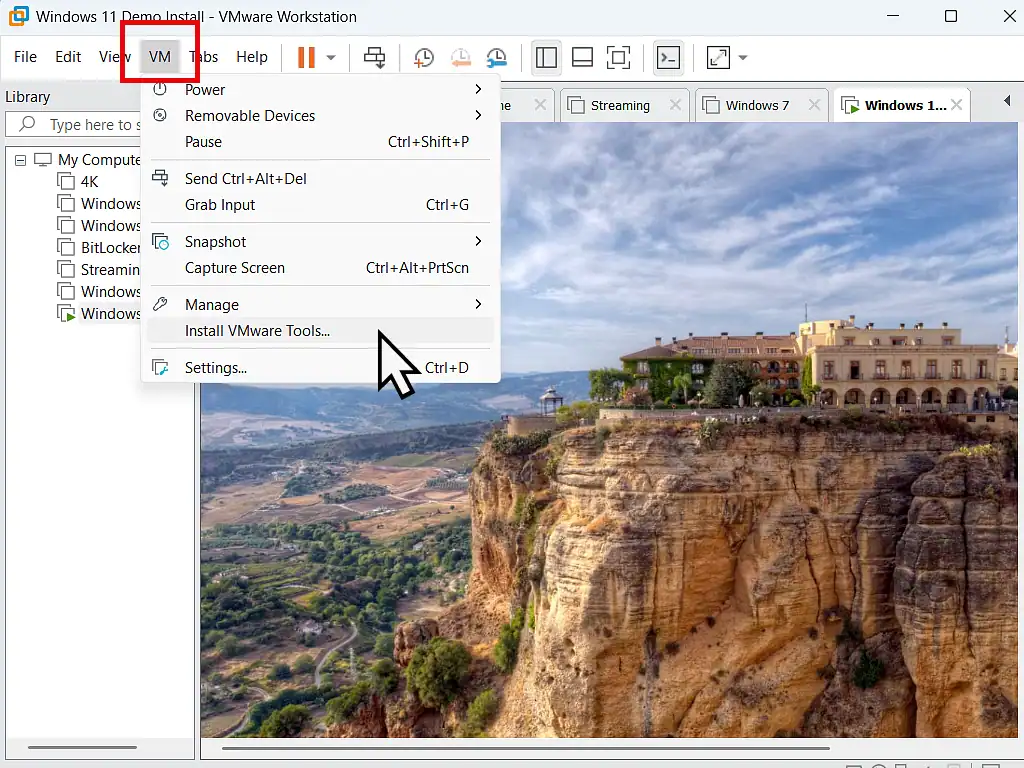Select the Take Snapshot toolbar icon
The width and height of the screenshot is (1024, 768).
(x=423, y=58)
